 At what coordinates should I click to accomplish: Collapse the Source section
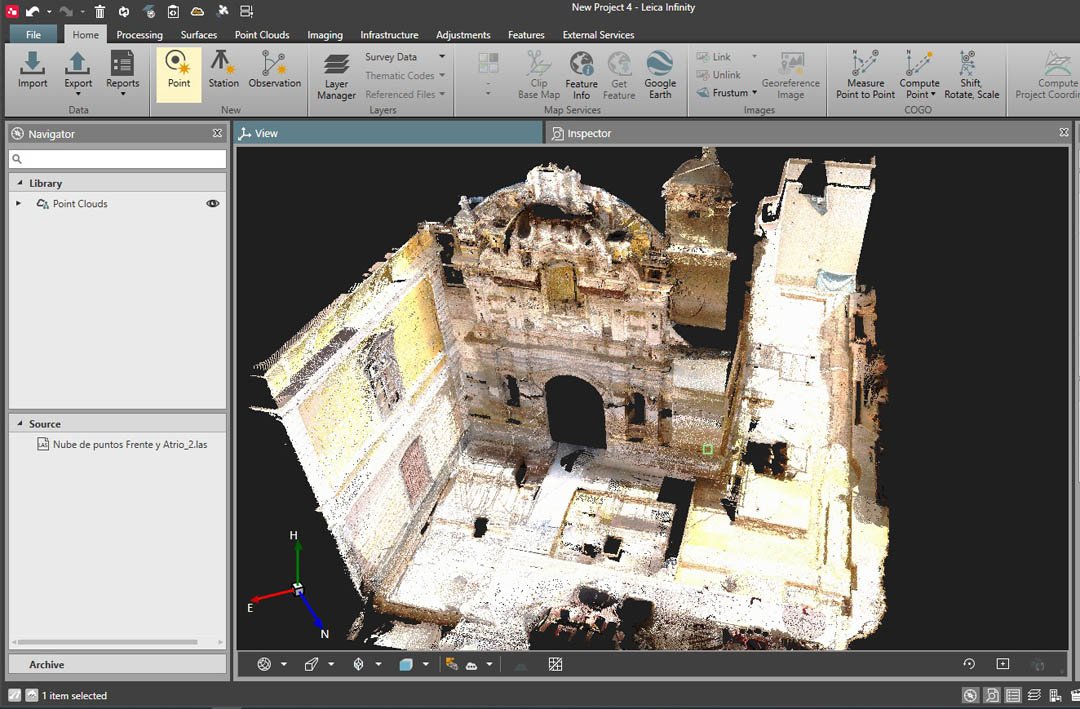pos(19,423)
